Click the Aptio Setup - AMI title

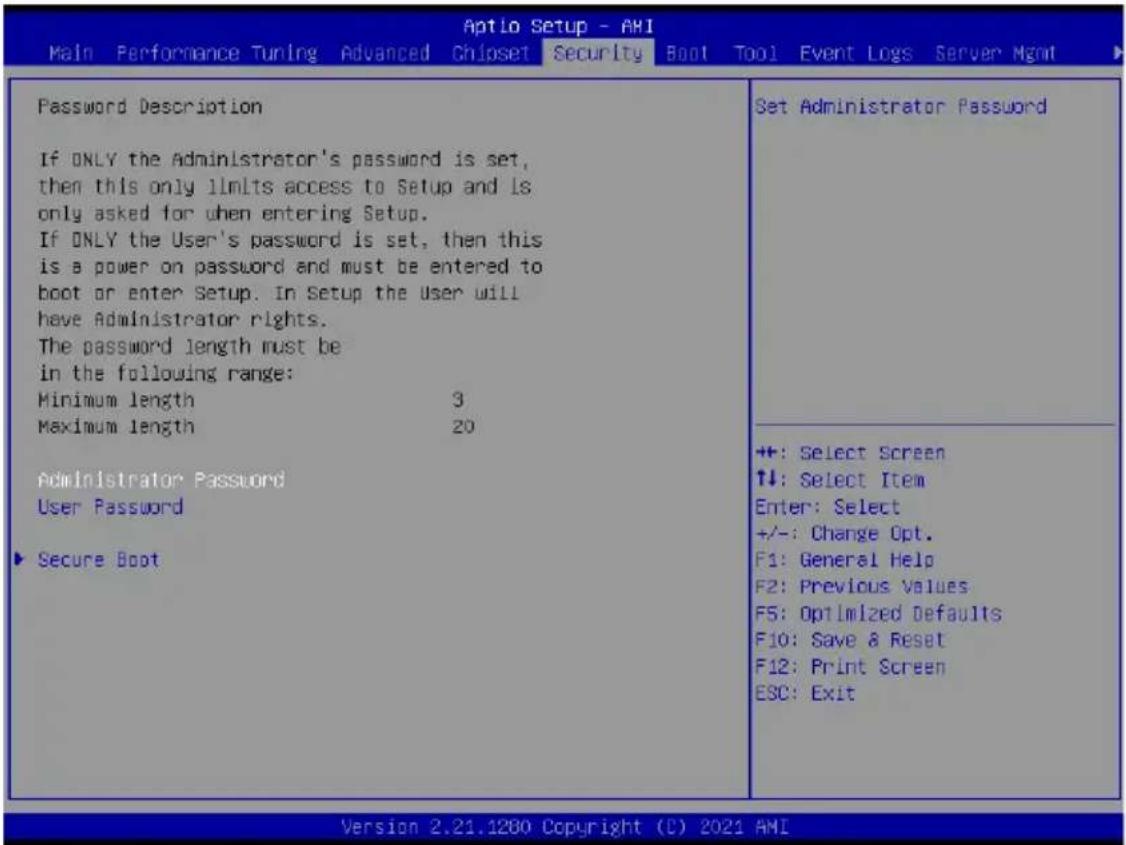(x=558, y=27)
